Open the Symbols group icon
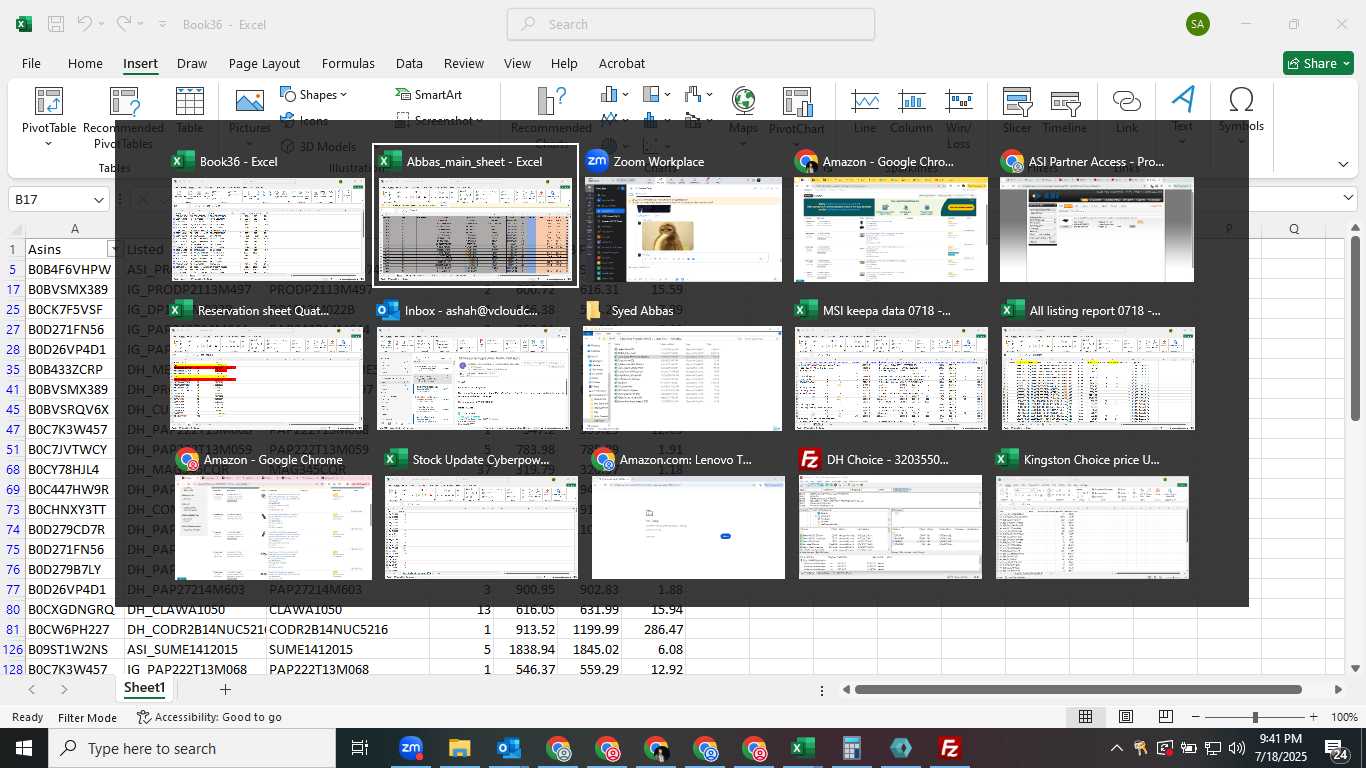The image size is (1366, 768). point(1241,100)
